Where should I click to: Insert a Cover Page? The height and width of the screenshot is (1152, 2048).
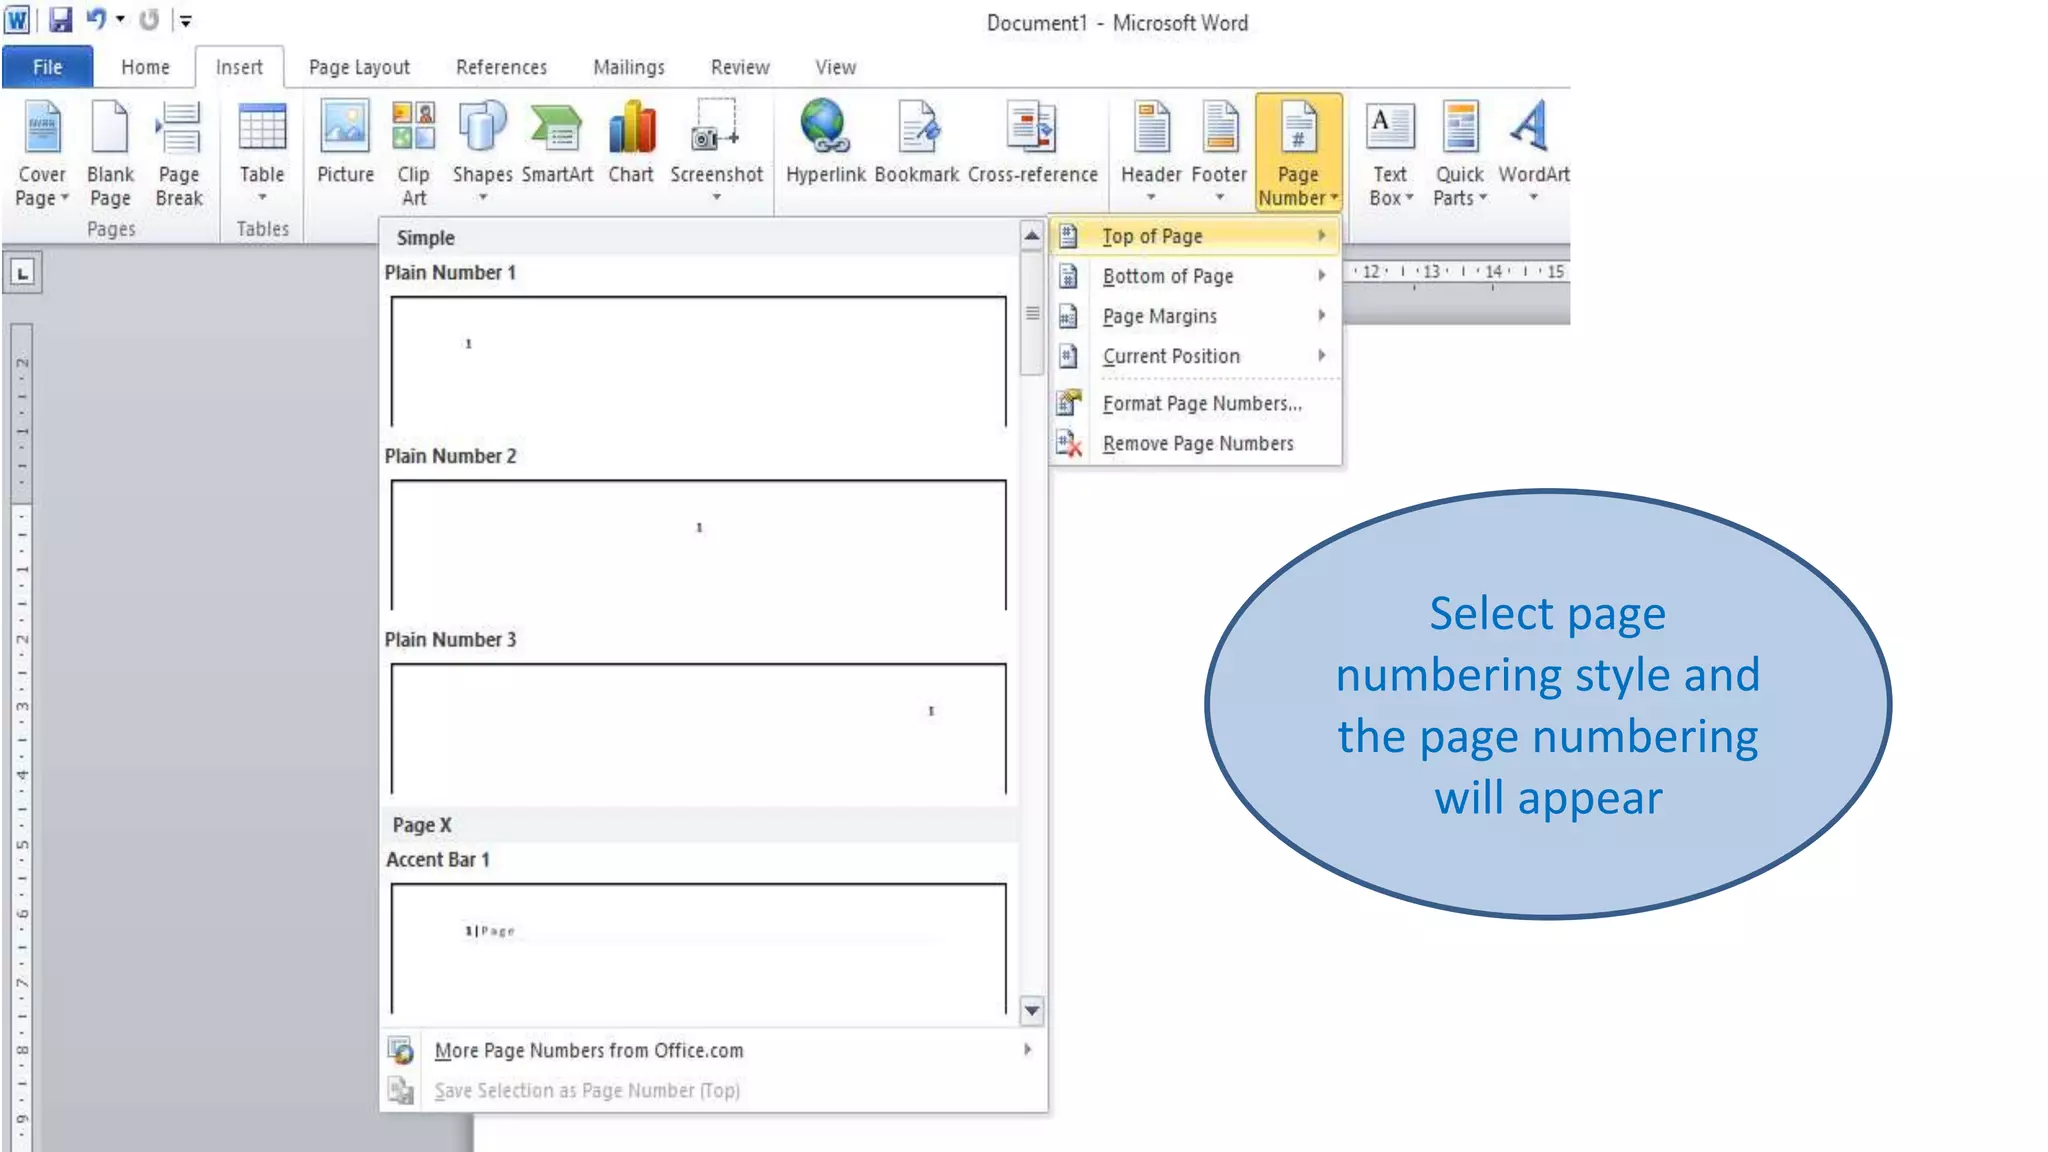[42, 154]
